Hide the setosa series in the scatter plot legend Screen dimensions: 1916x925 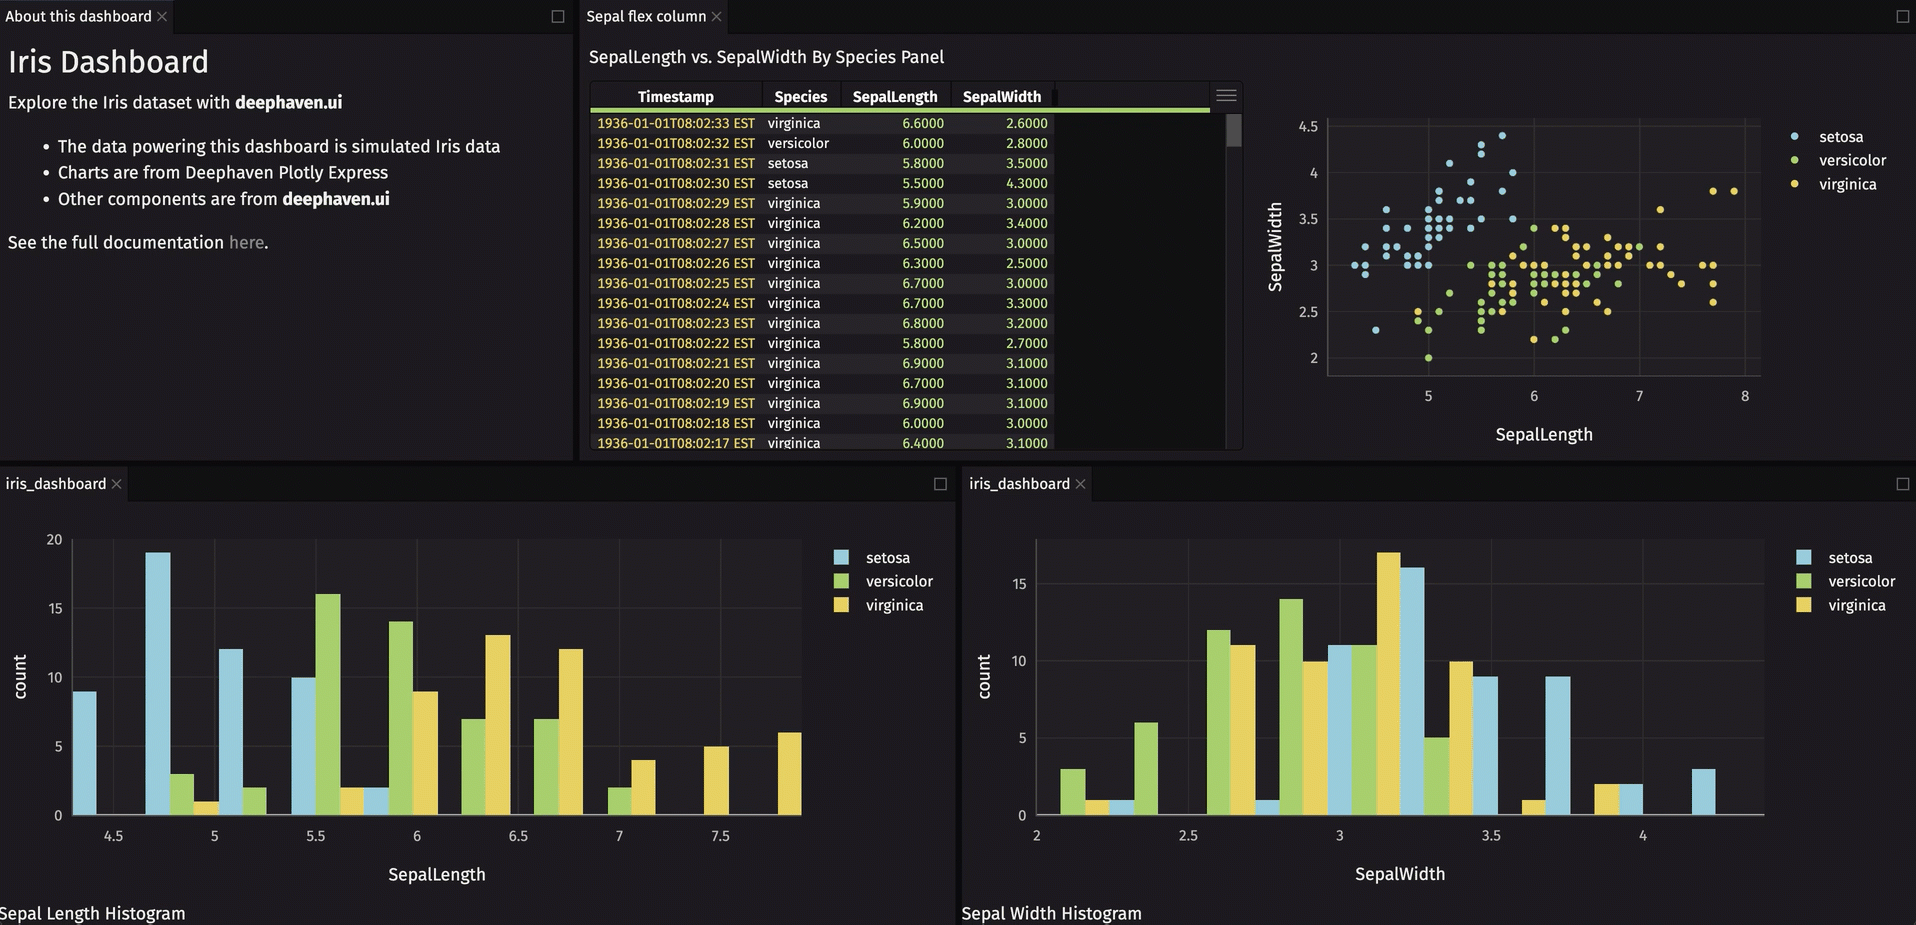click(1840, 137)
